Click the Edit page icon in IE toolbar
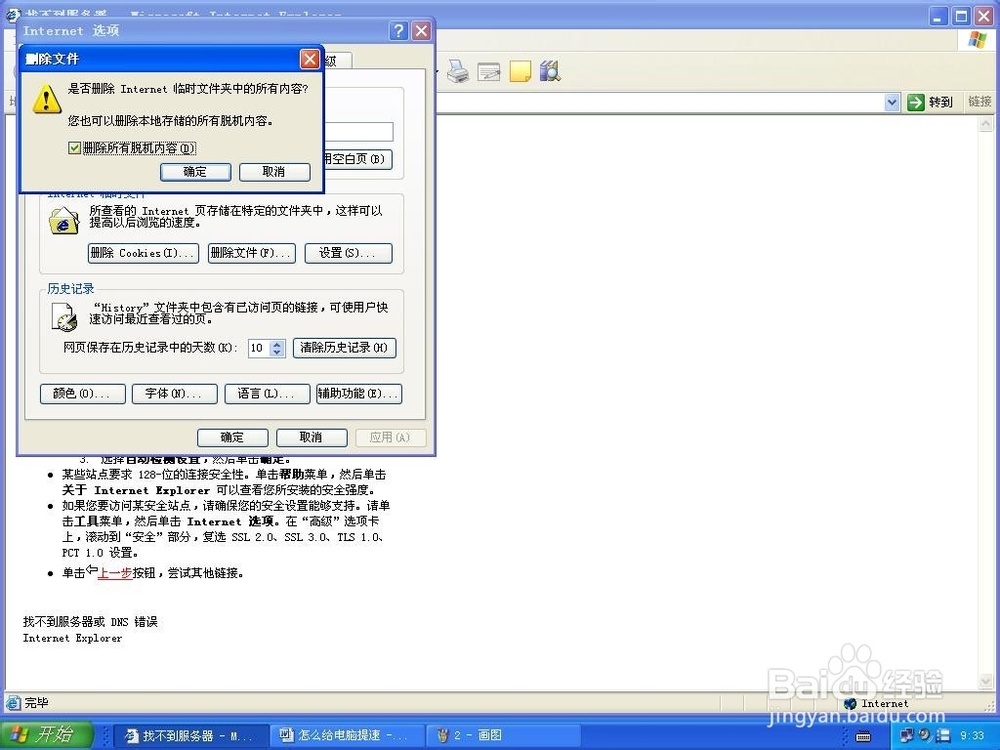The height and width of the screenshot is (750, 1000). tap(489, 71)
